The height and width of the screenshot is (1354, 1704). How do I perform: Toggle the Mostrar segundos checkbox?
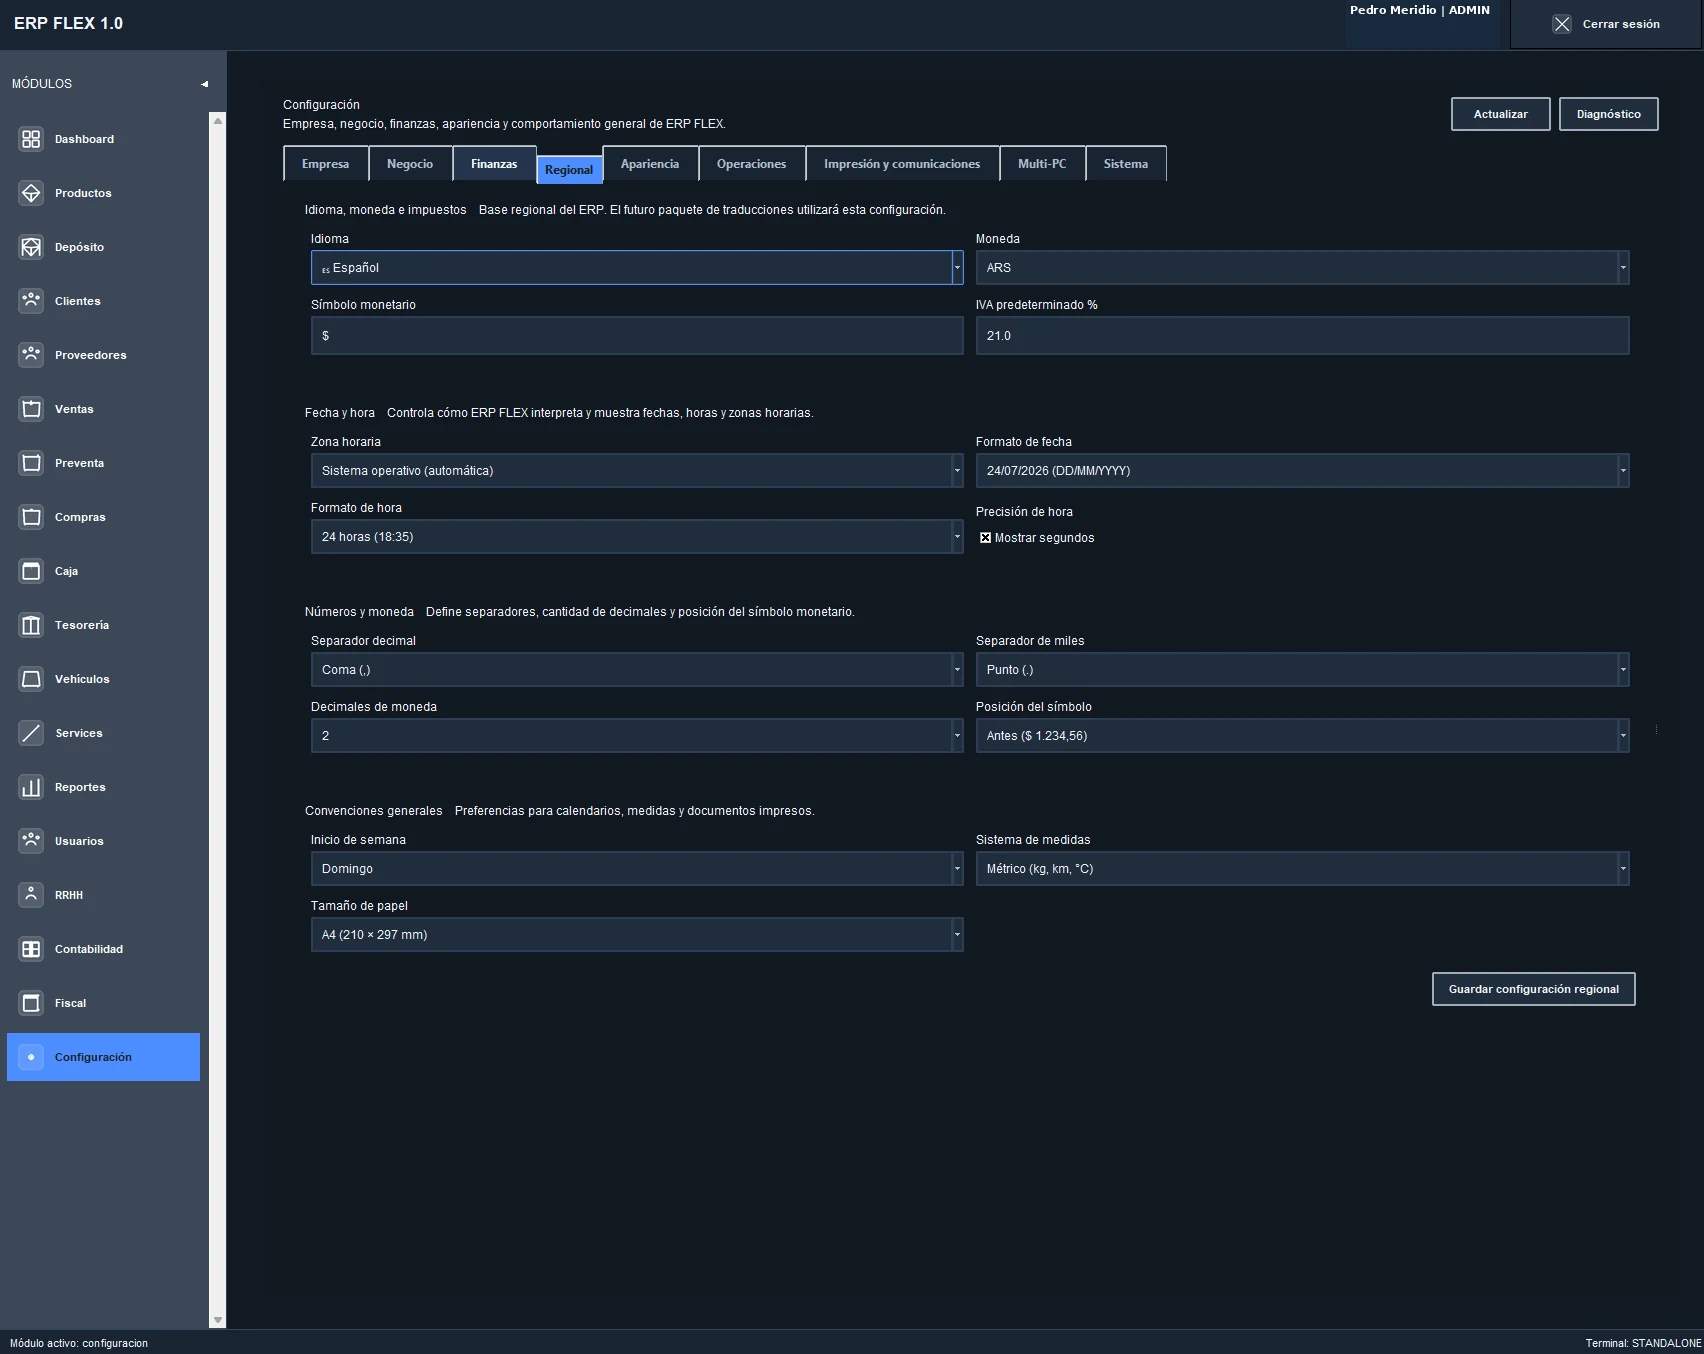pyautogui.click(x=985, y=538)
